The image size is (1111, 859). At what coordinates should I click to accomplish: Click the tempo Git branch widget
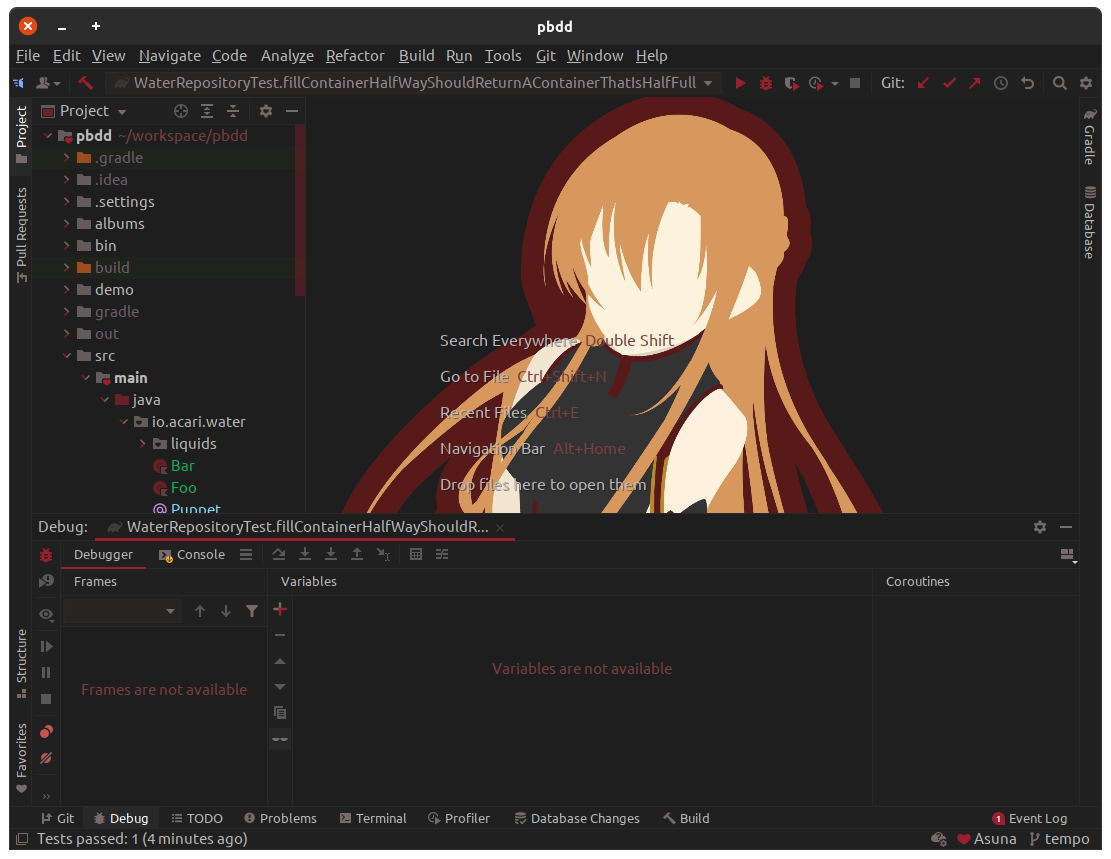coord(1059,838)
